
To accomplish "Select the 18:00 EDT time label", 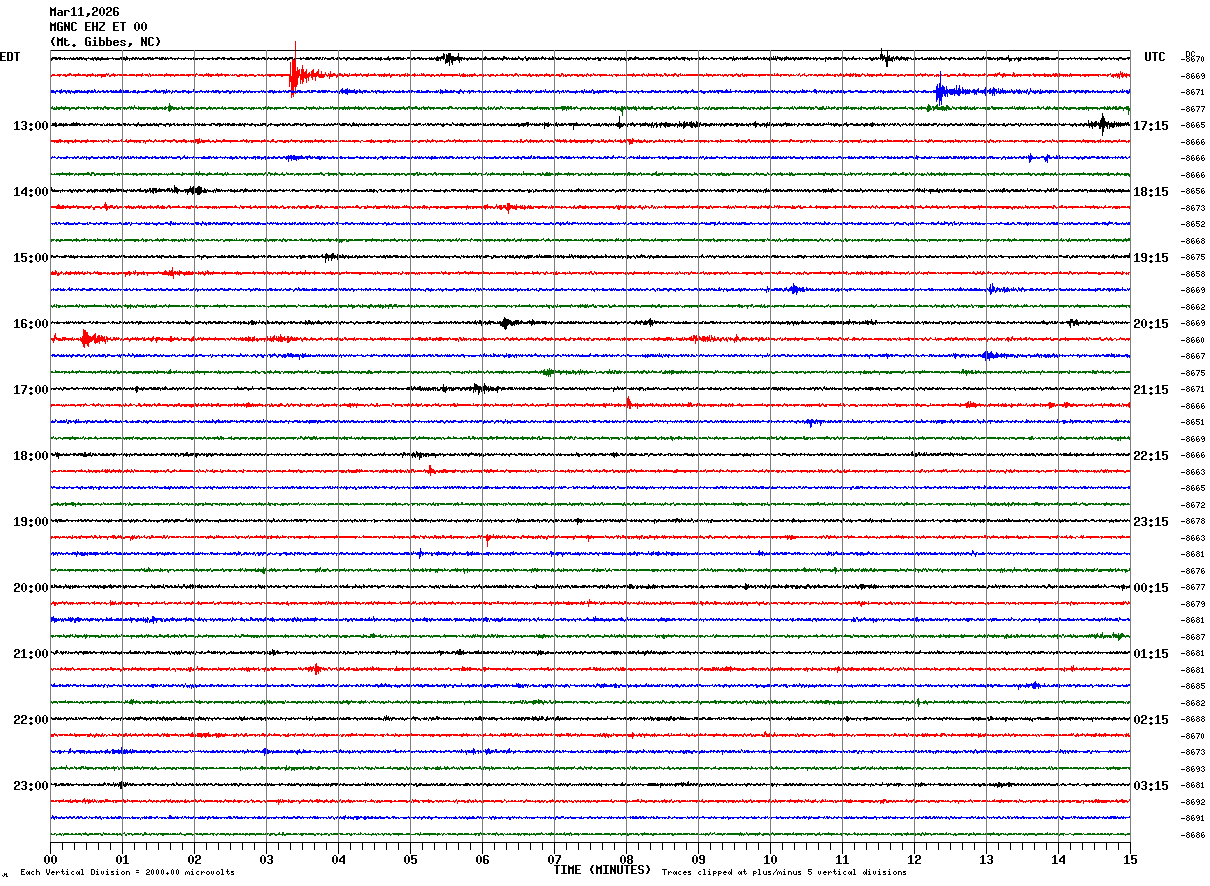I will 30,456.
